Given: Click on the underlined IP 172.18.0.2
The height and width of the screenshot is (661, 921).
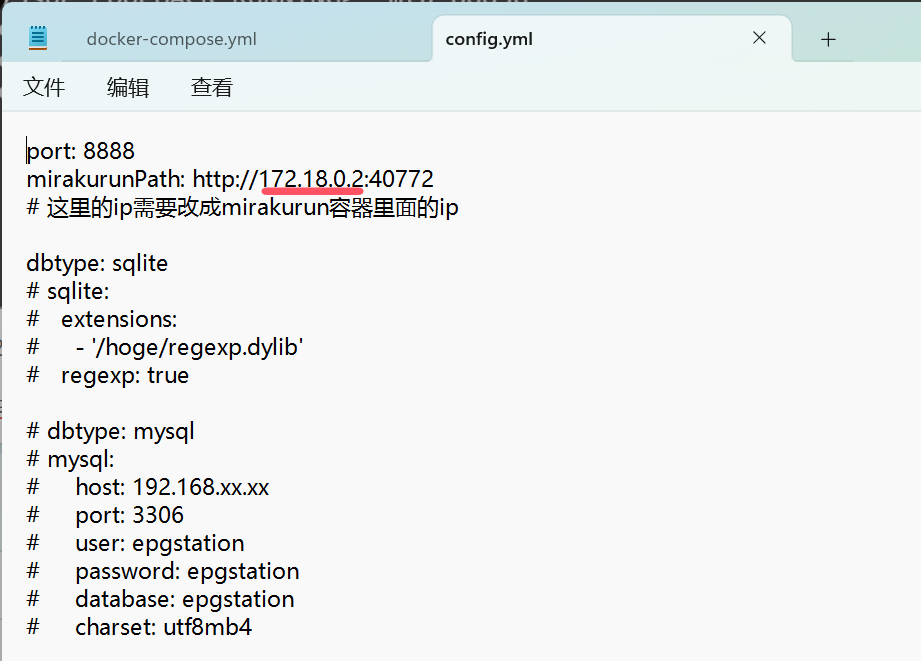Looking at the screenshot, I should coord(311,179).
